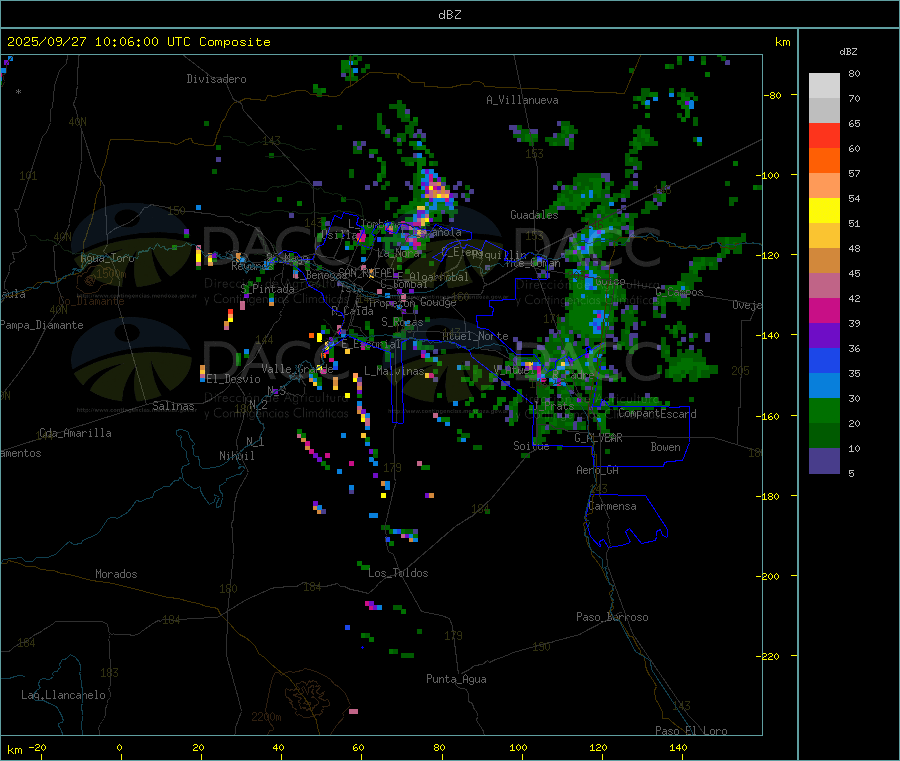Pick the magenta 39–42 dBZ legend color
900x761 pixels.
[824, 311]
